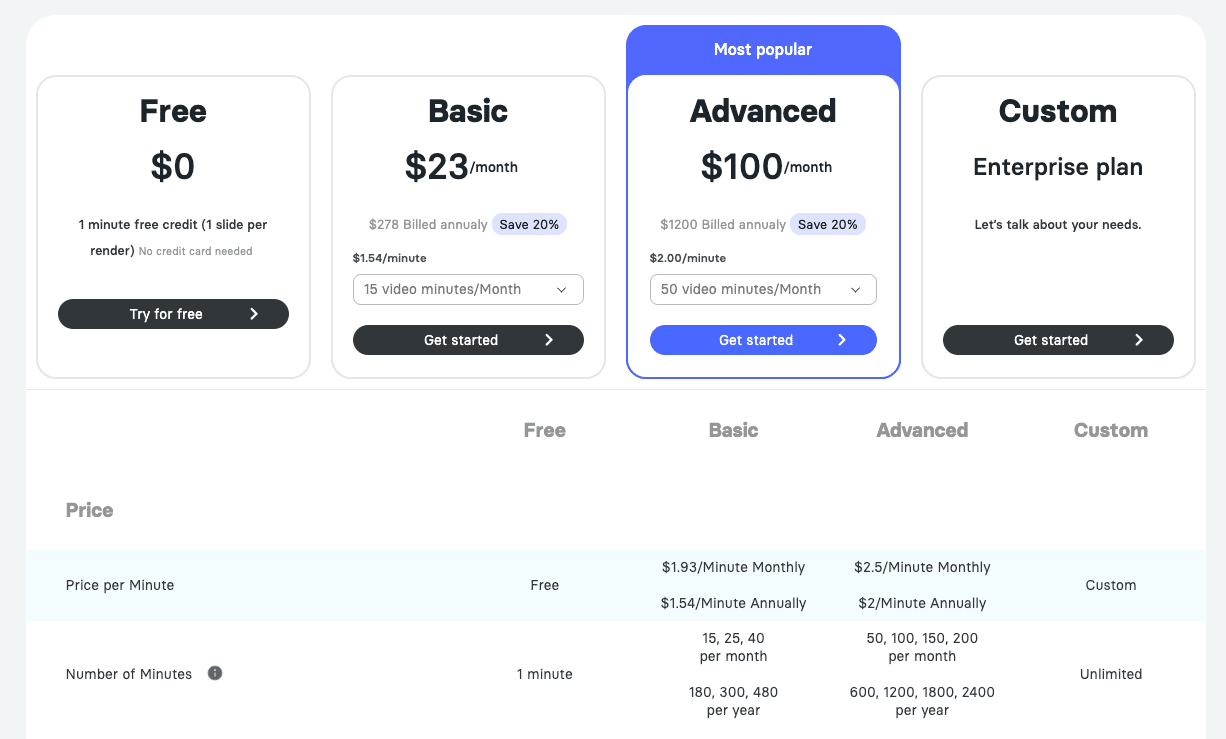1226x739 pixels.
Task: Click the chevron on Custom's Get started button
Action: point(1139,340)
